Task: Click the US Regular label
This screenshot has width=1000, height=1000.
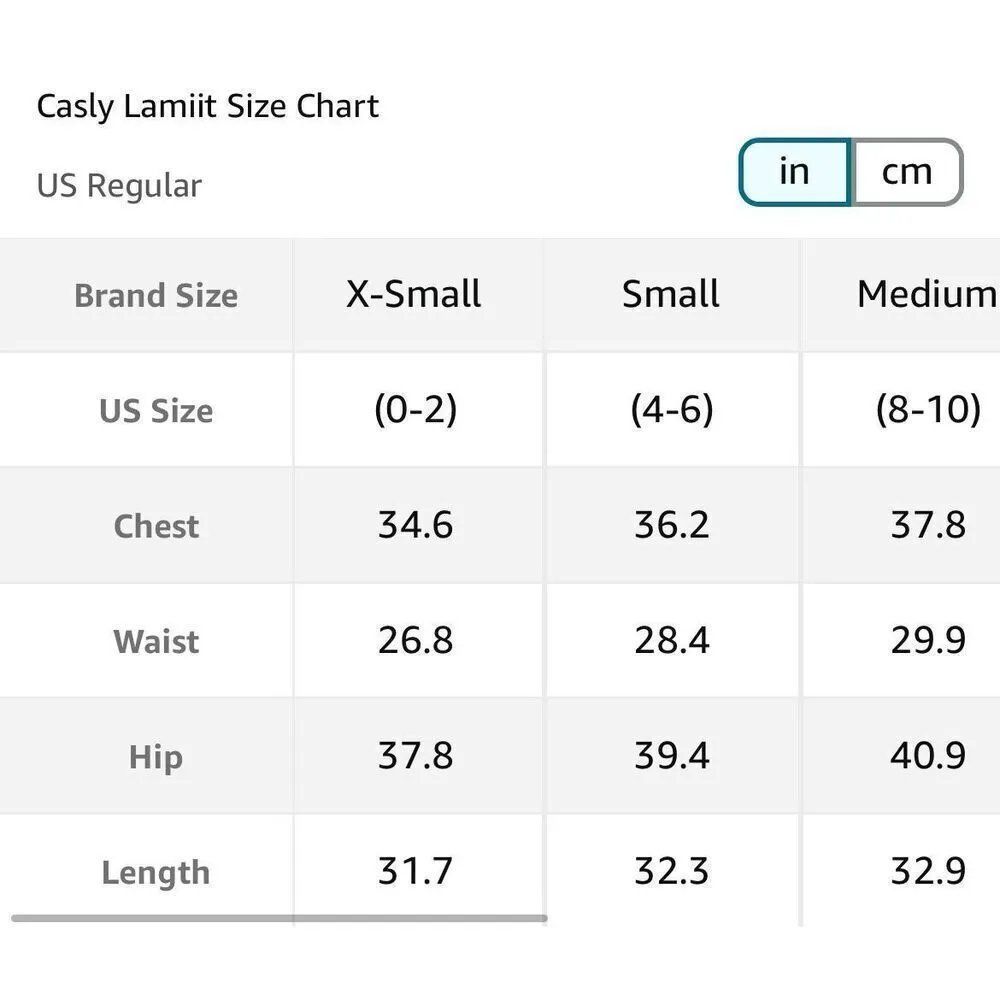Action: pos(119,186)
